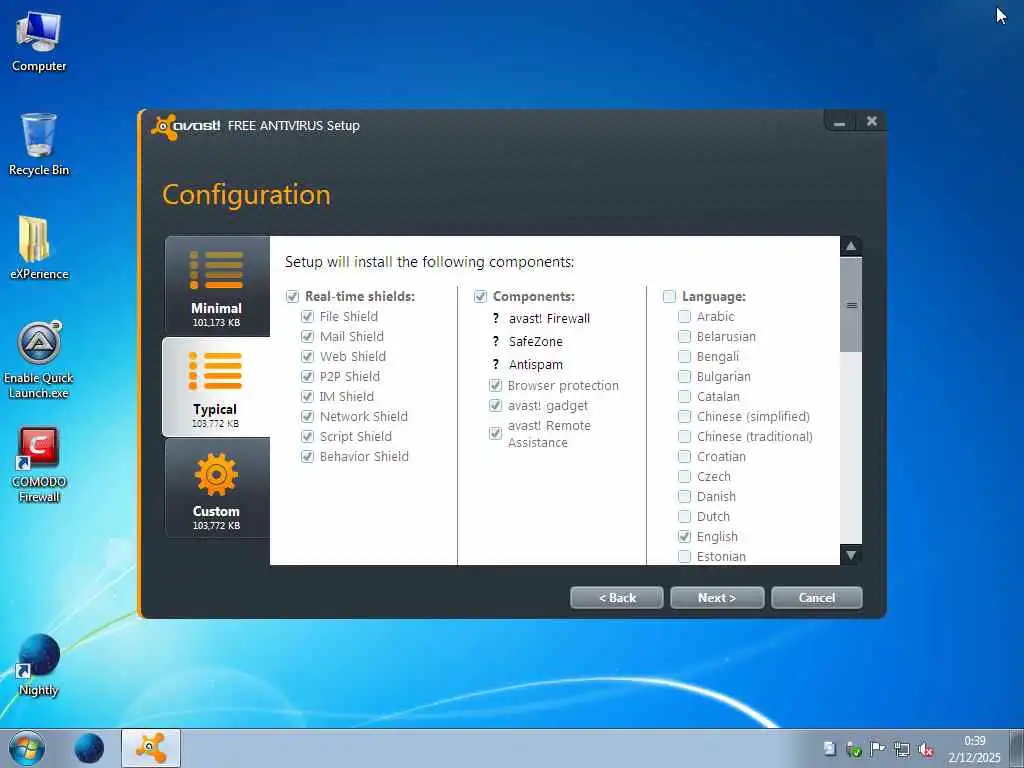Enable the Czech language checkbox
Screen dimensions: 1024x768
coord(684,477)
